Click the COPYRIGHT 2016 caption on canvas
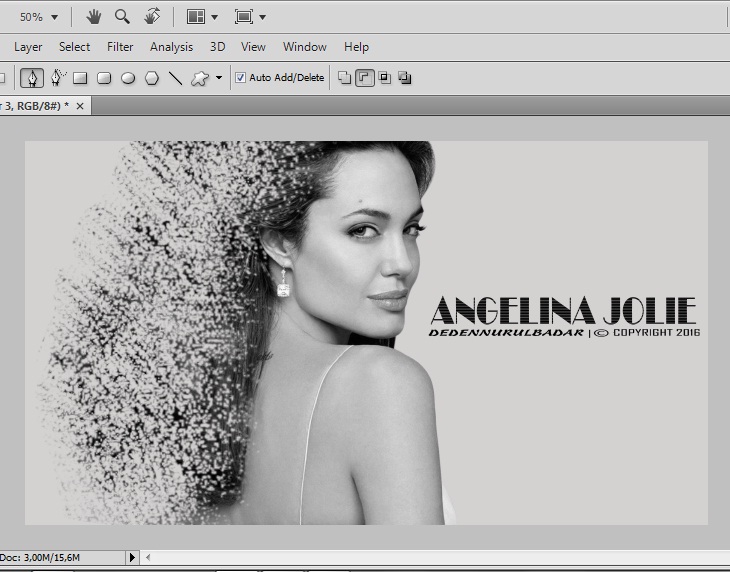Screen dimensions: 730x572 click(656, 332)
